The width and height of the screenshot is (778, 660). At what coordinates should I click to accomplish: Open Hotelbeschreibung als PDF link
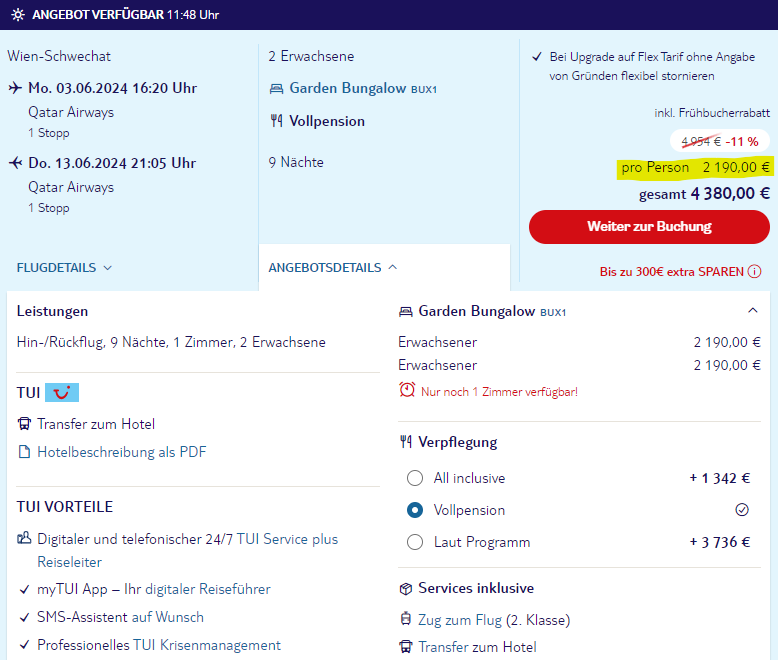pyautogui.click(x=122, y=452)
